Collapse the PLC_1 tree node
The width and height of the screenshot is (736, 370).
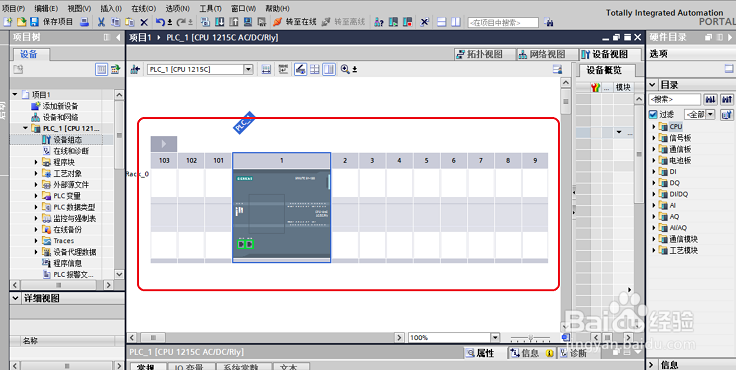click(x=25, y=128)
